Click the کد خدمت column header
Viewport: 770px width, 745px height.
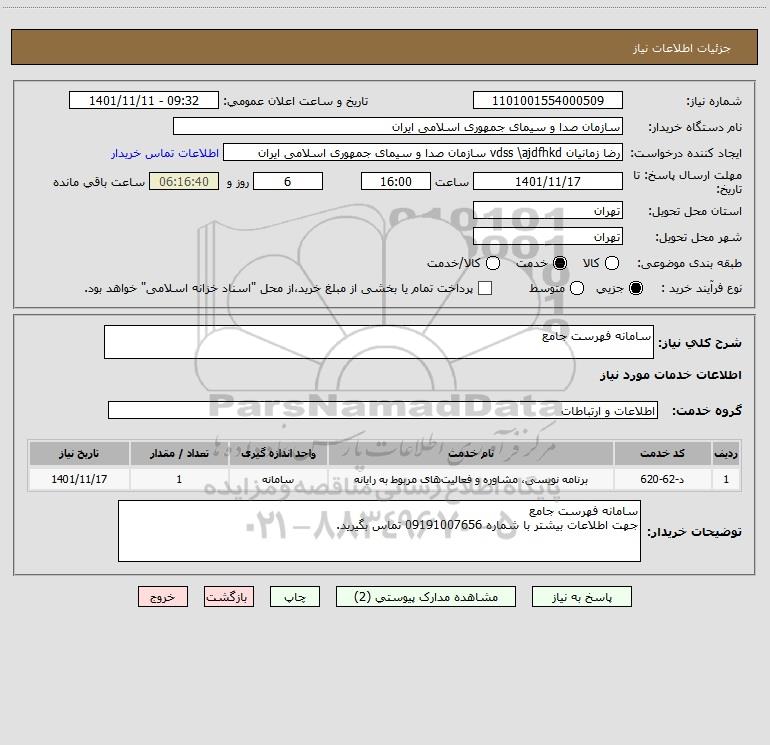pyautogui.click(x=662, y=453)
